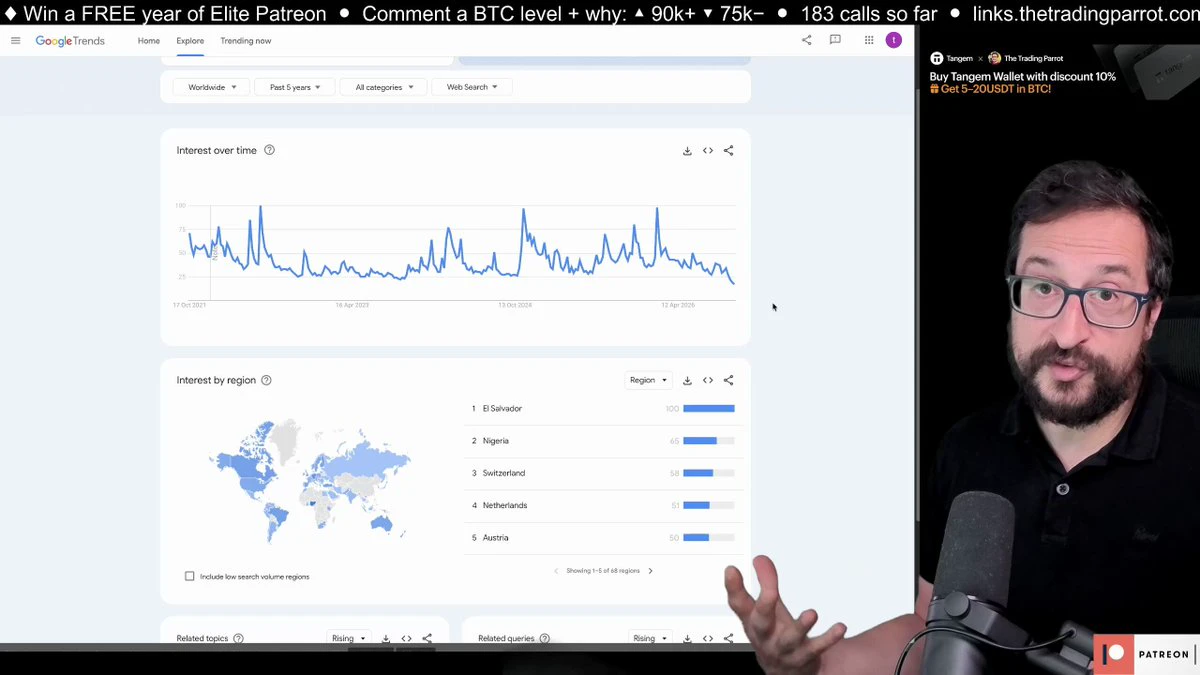
Task: Select El Salvador in the region list
Action: coord(603,408)
